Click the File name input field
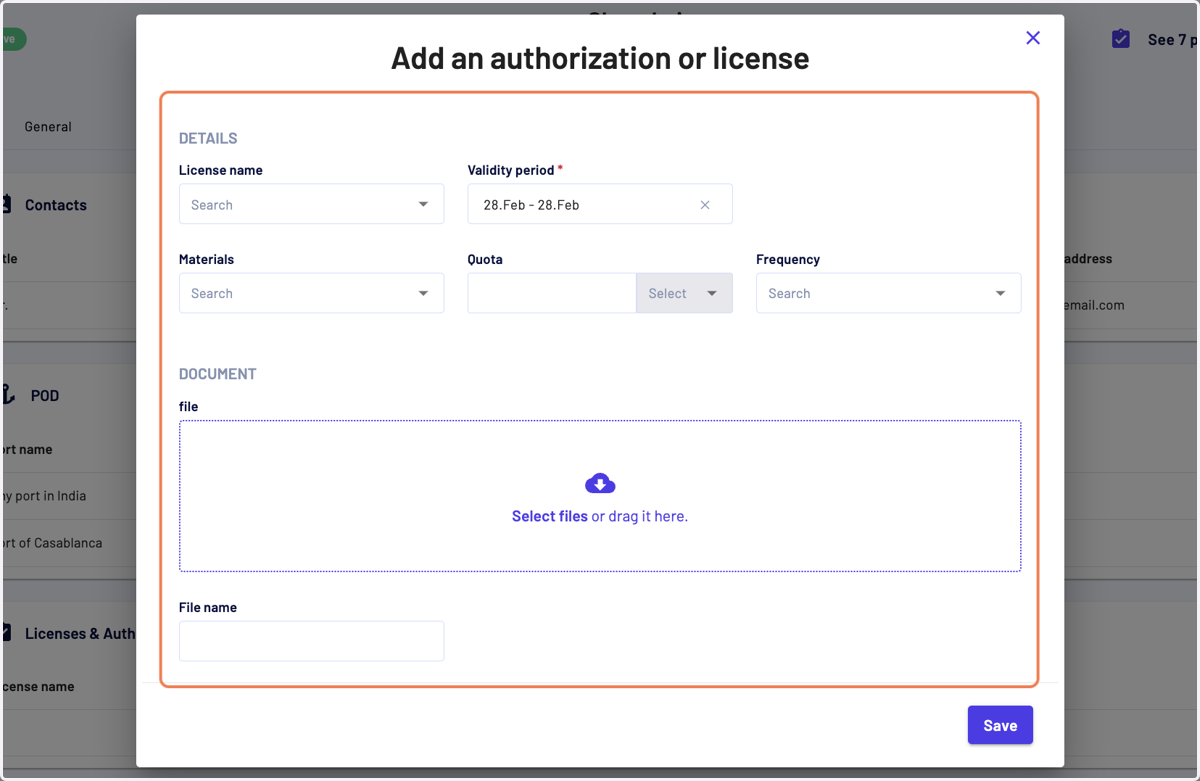 click(x=311, y=641)
